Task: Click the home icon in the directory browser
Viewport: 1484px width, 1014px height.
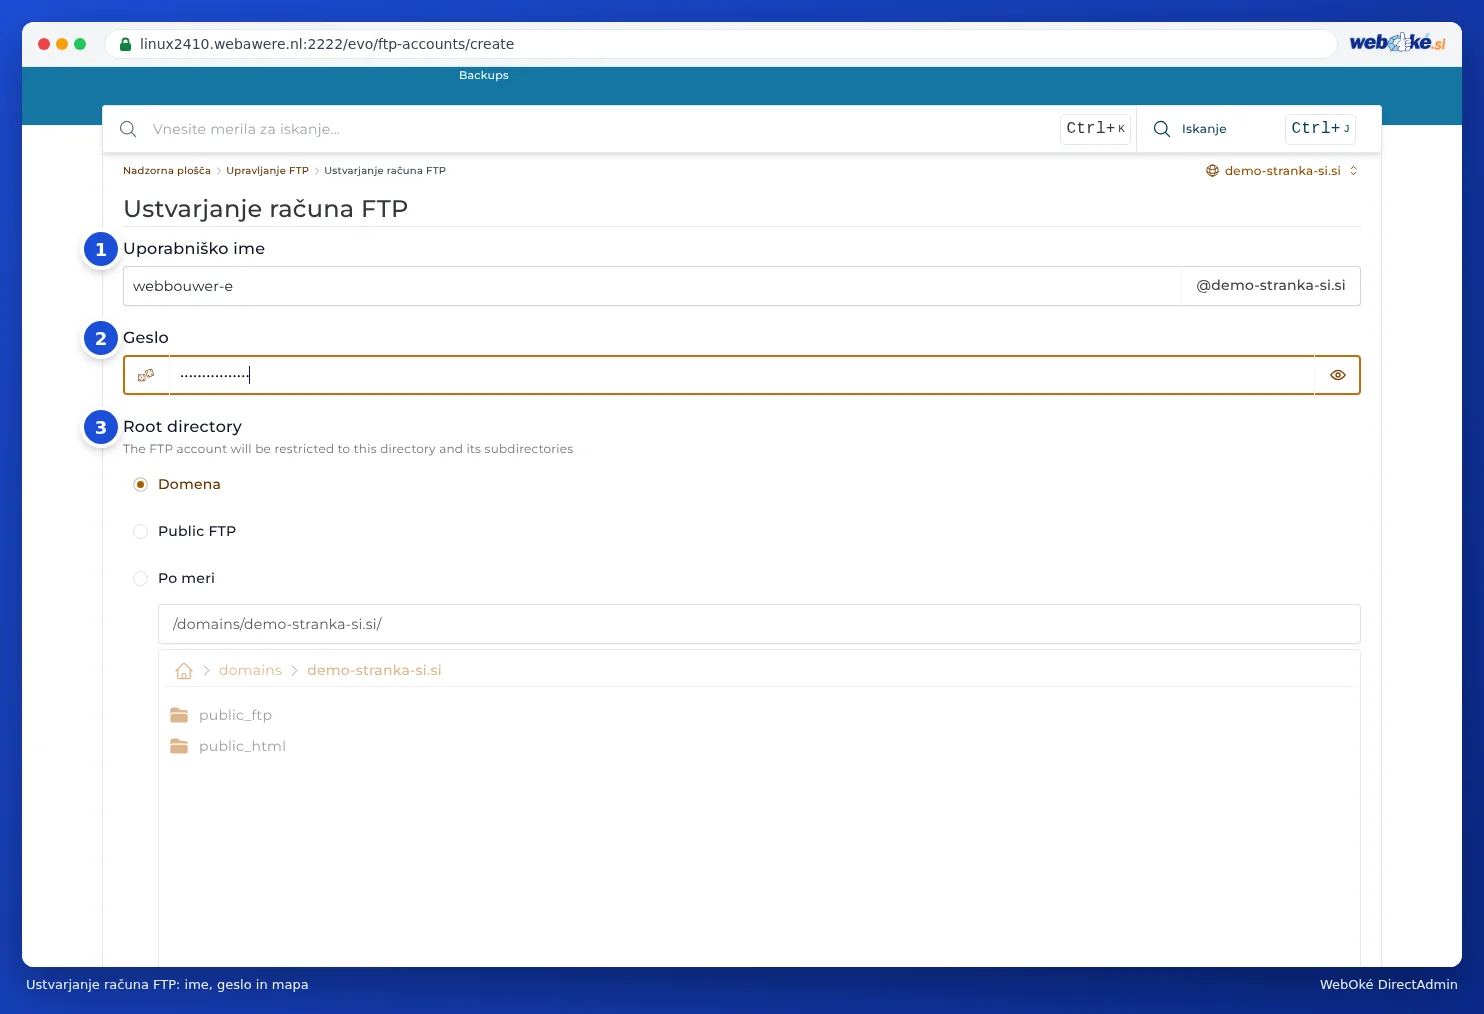Action: point(184,671)
